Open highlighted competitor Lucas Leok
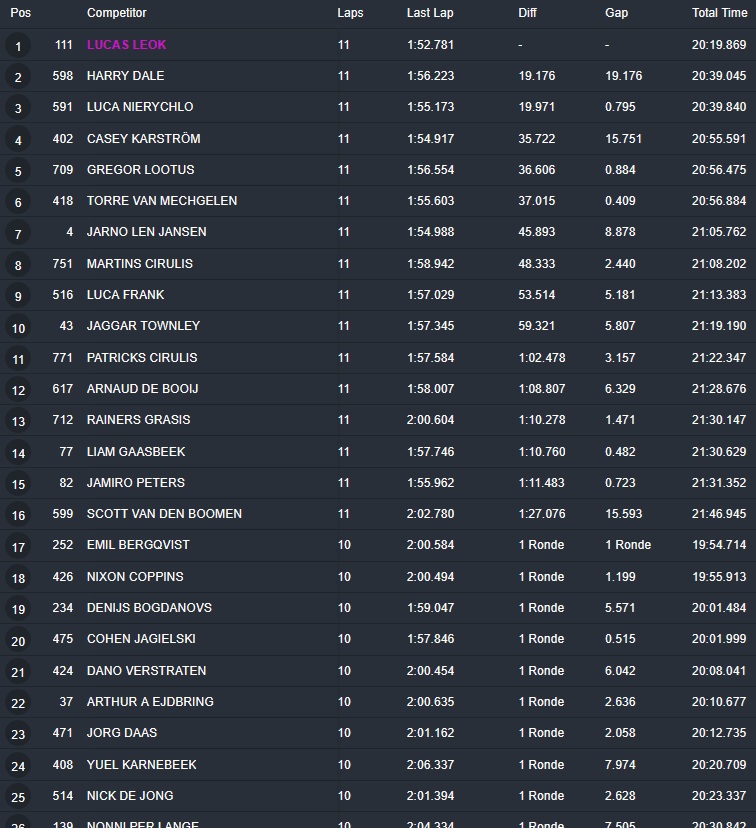 click(126, 45)
